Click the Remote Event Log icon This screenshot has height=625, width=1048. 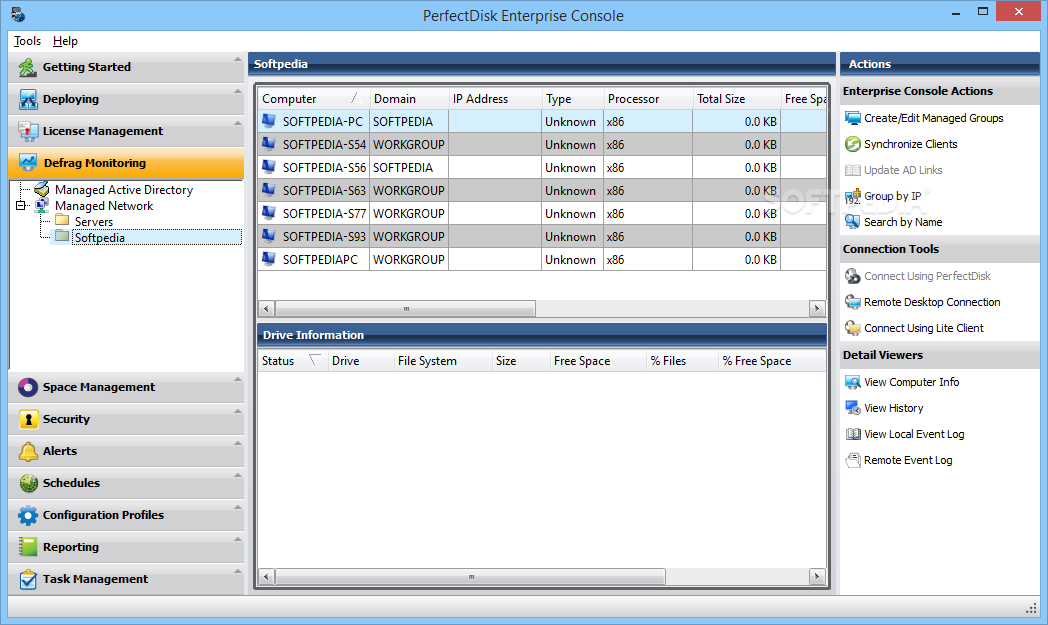point(853,460)
